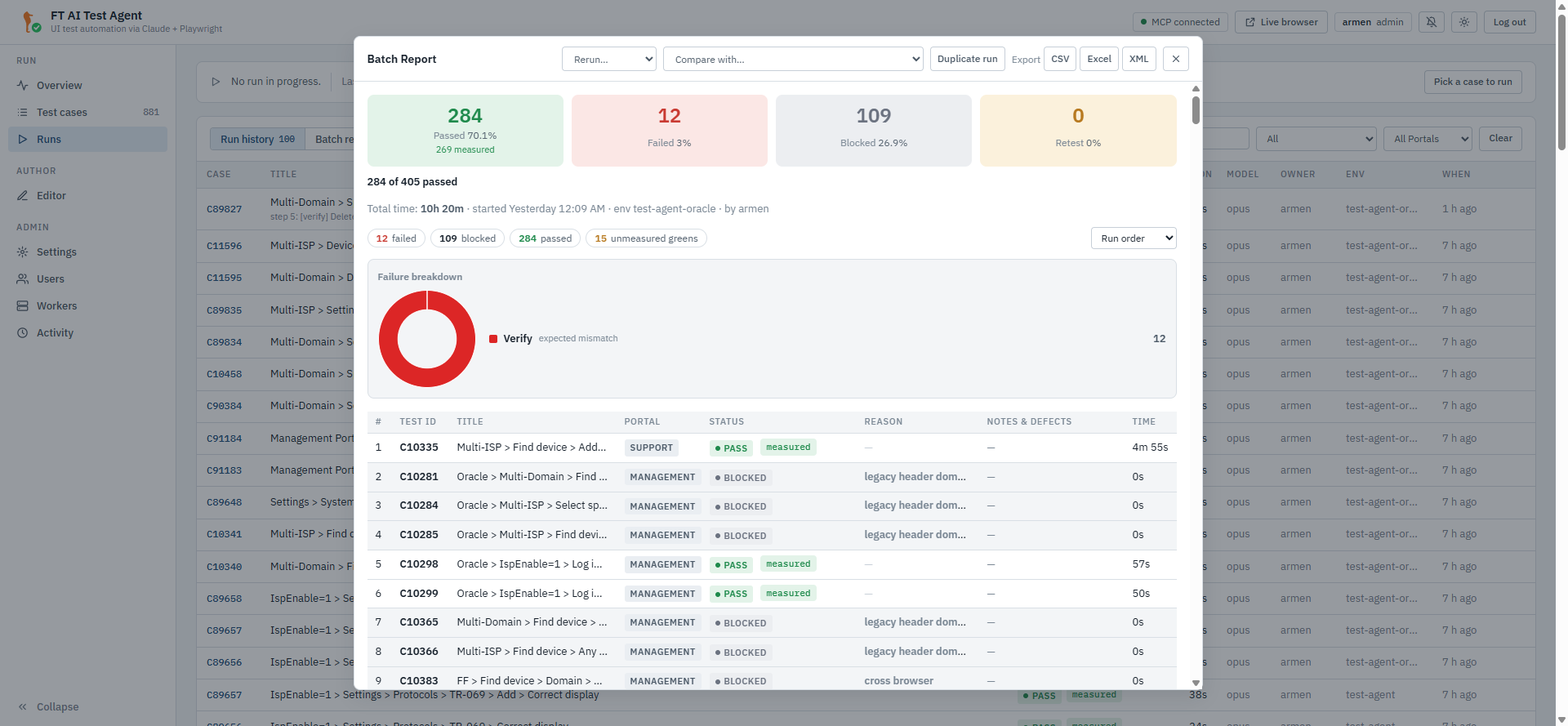
Task: Open the Rerun dropdown
Action: tap(609, 59)
